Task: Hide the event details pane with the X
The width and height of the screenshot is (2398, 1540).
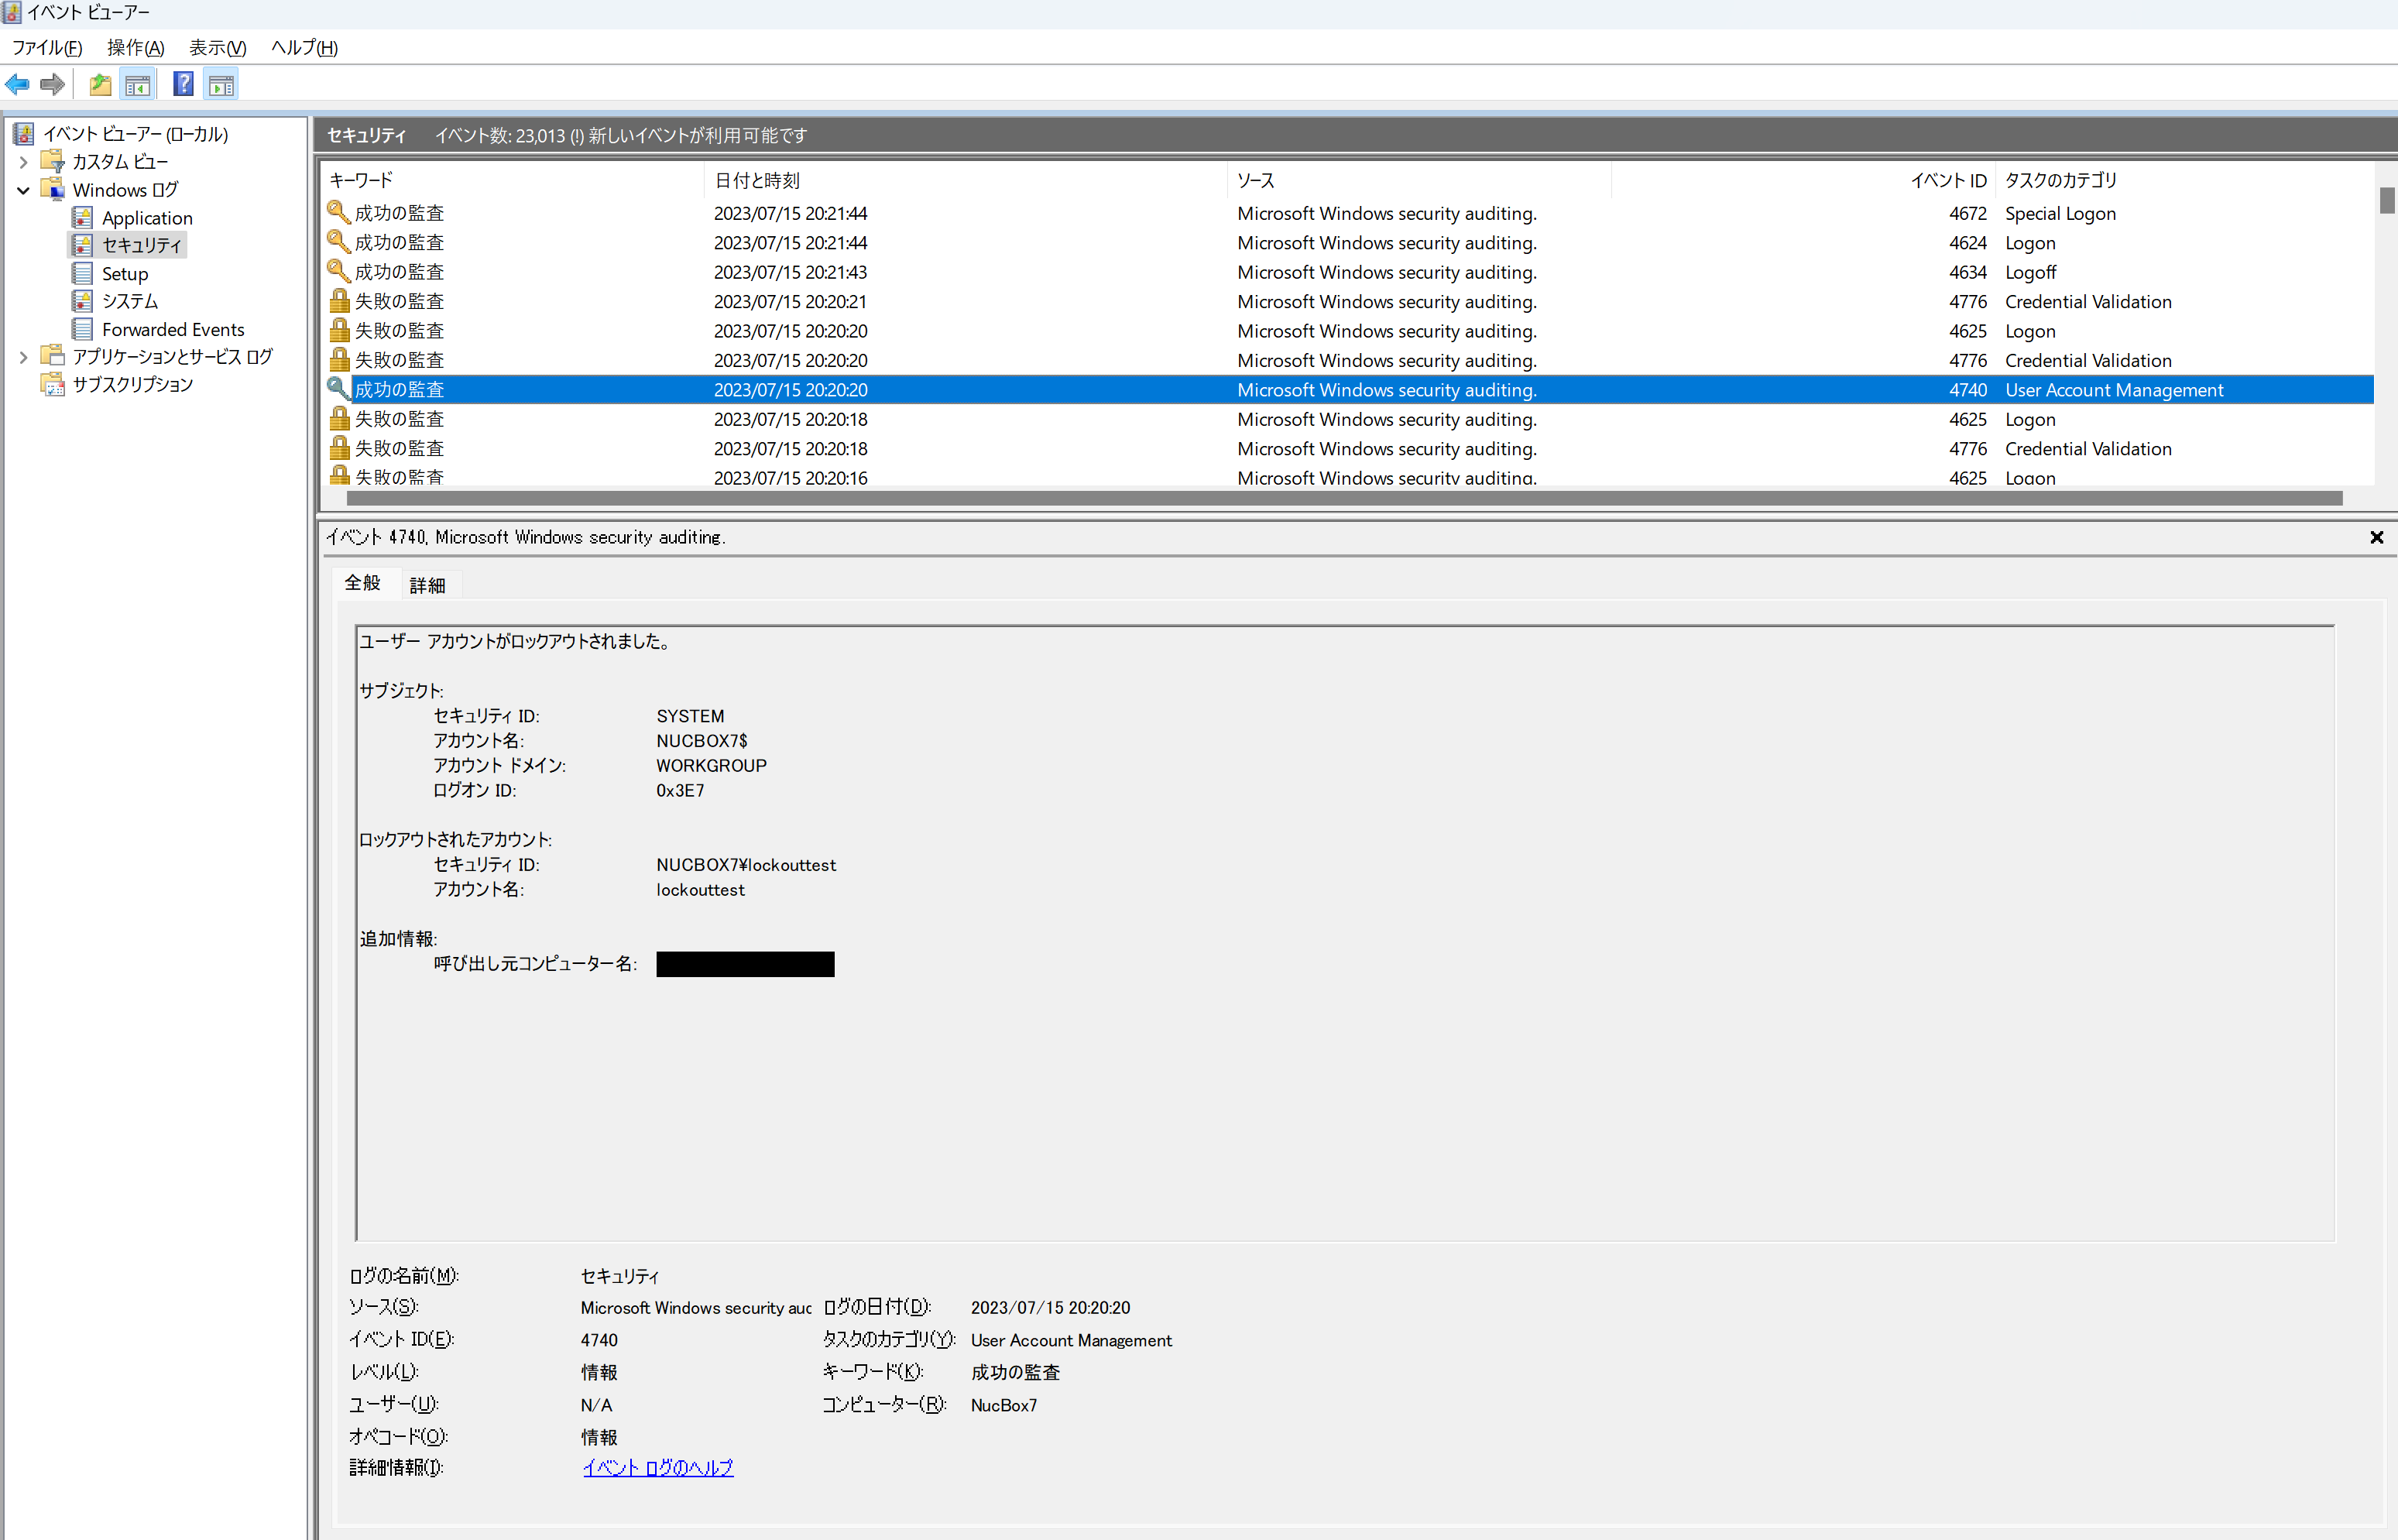Action: (x=2377, y=537)
